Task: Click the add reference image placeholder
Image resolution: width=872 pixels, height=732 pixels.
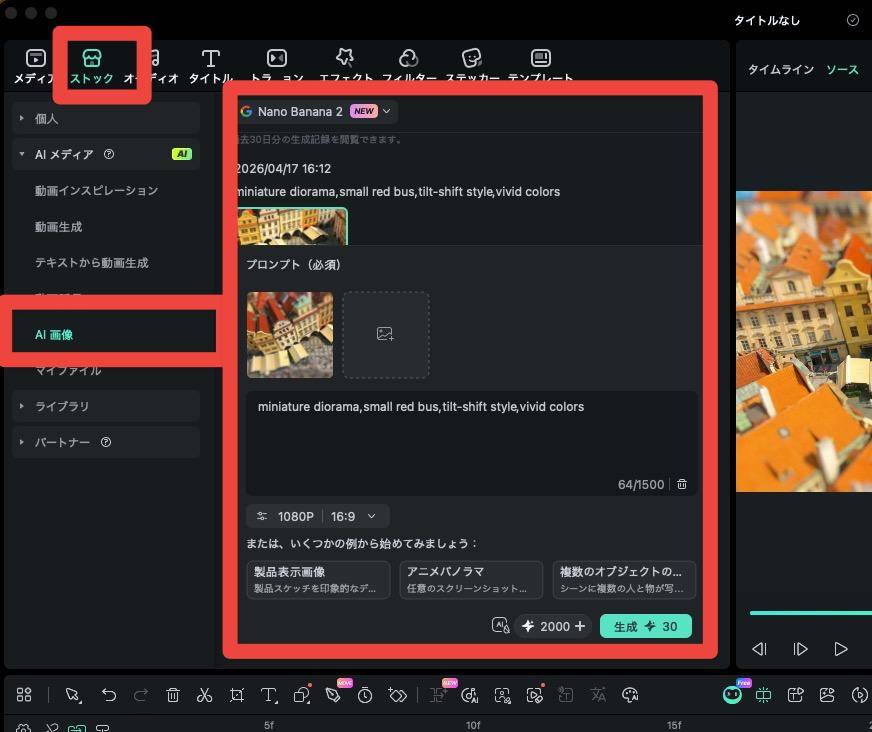Action: coord(386,335)
